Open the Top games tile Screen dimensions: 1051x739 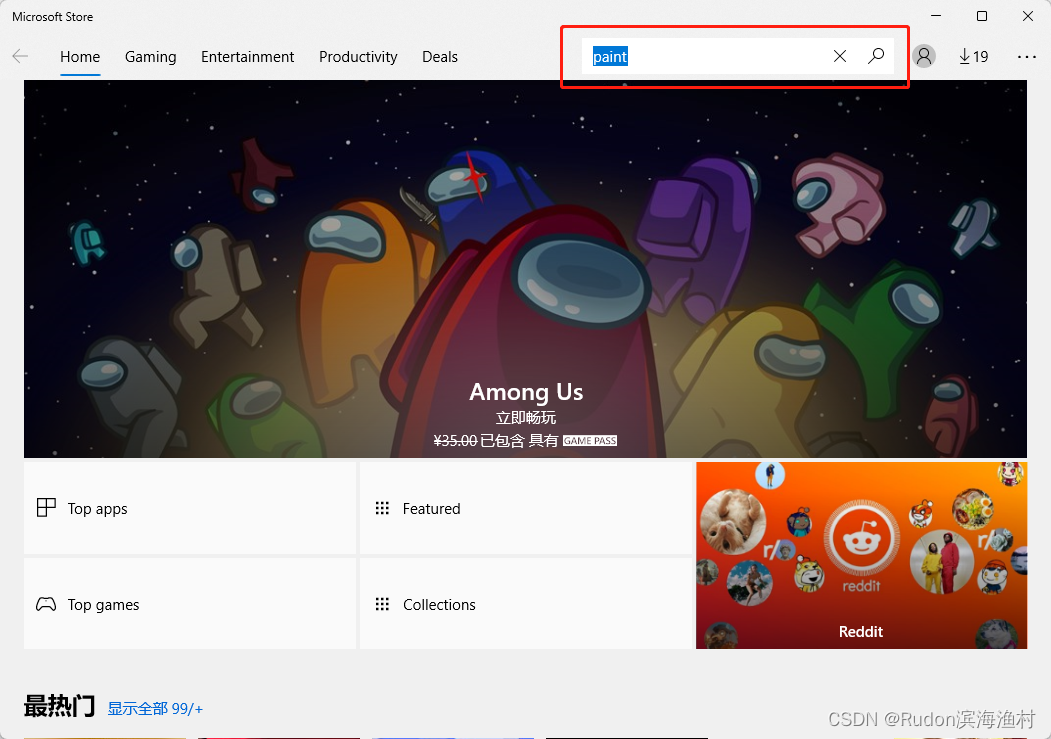click(190, 604)
